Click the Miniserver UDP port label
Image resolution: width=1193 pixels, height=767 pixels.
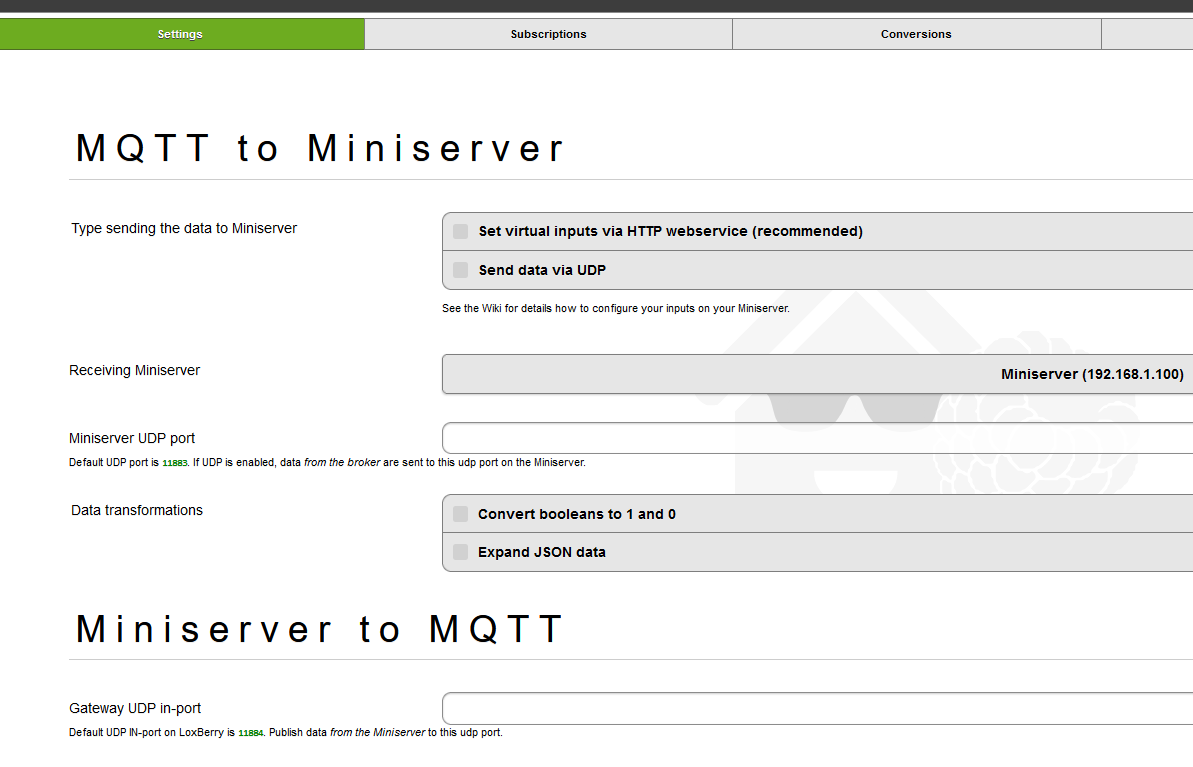(132, 438)
